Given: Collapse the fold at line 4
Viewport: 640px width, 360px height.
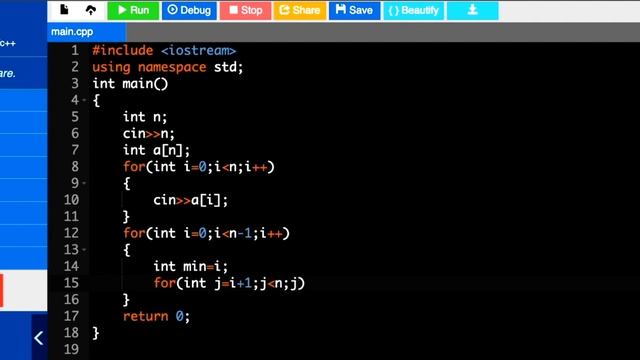Looking at the screenshot, I should pyautogui.click(x=84, y=100).
